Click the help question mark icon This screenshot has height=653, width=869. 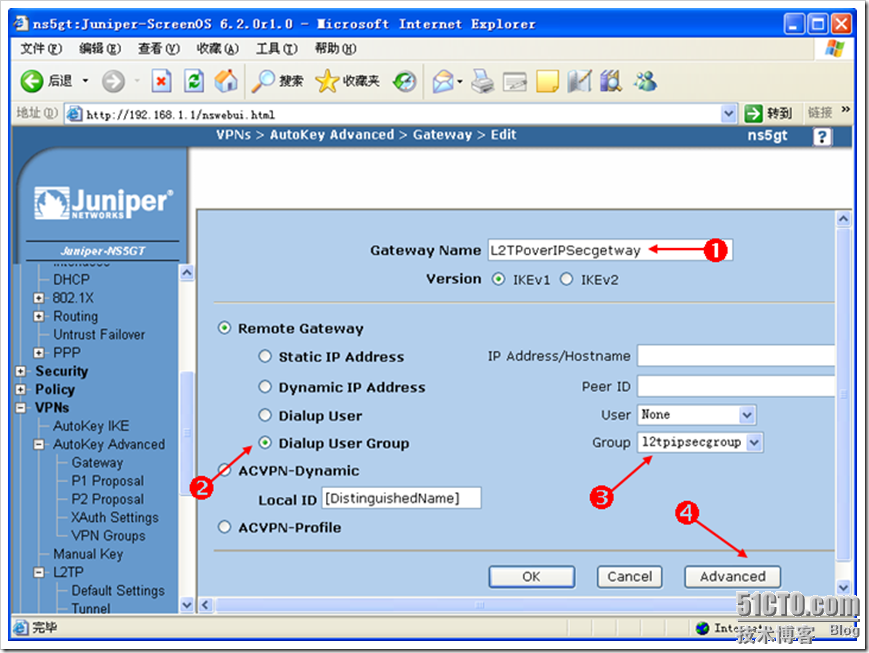tap(822, 136)
